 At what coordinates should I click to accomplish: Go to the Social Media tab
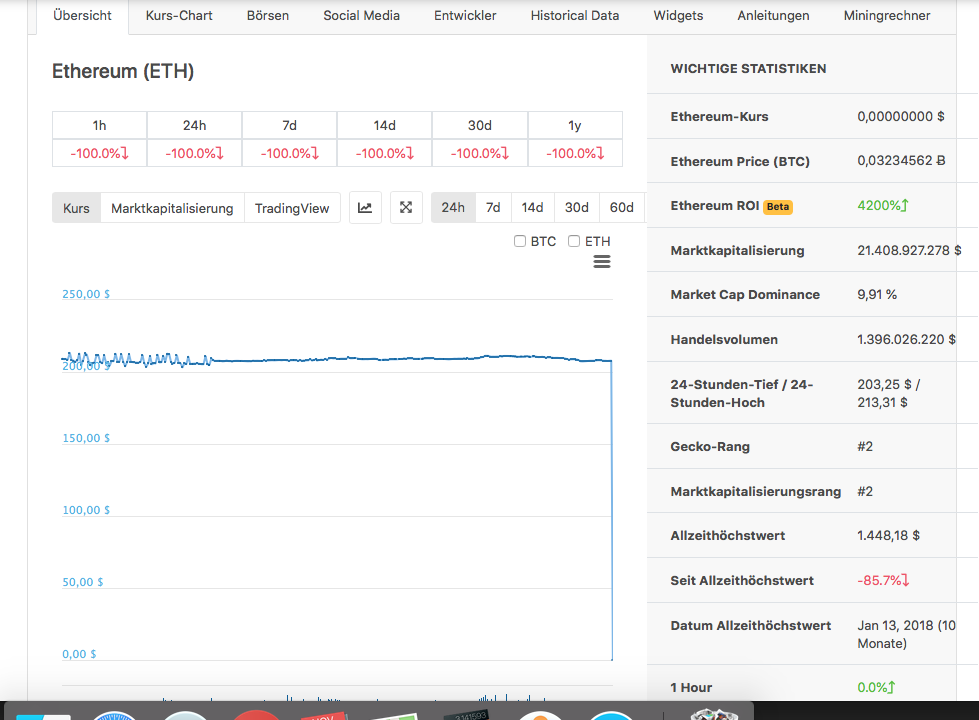coord(361,15)
